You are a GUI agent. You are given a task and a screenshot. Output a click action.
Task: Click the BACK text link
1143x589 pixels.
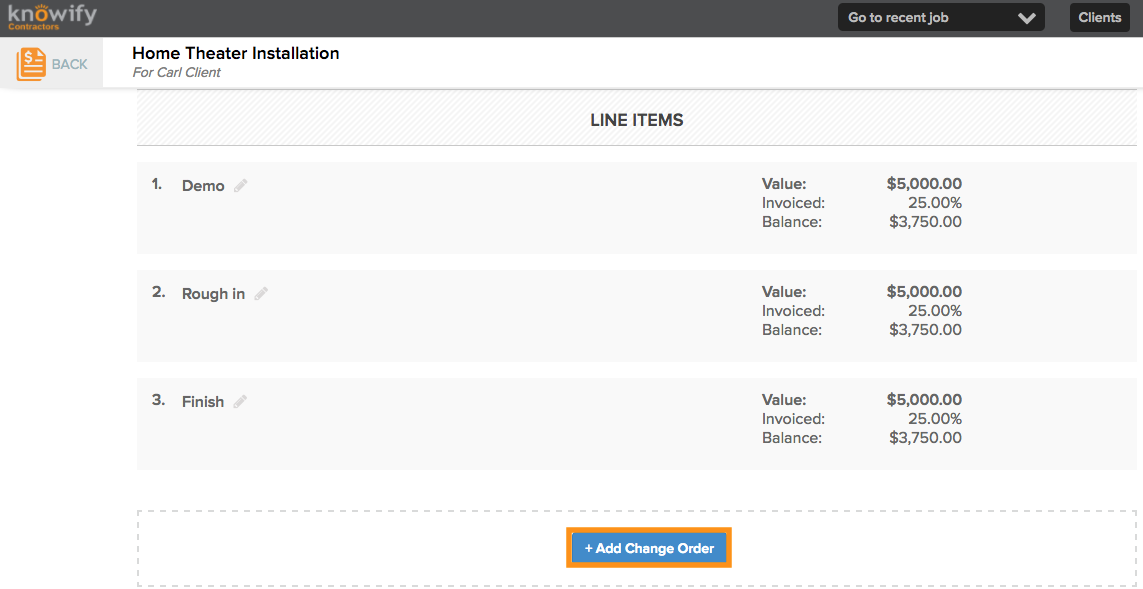pos(69,64)
